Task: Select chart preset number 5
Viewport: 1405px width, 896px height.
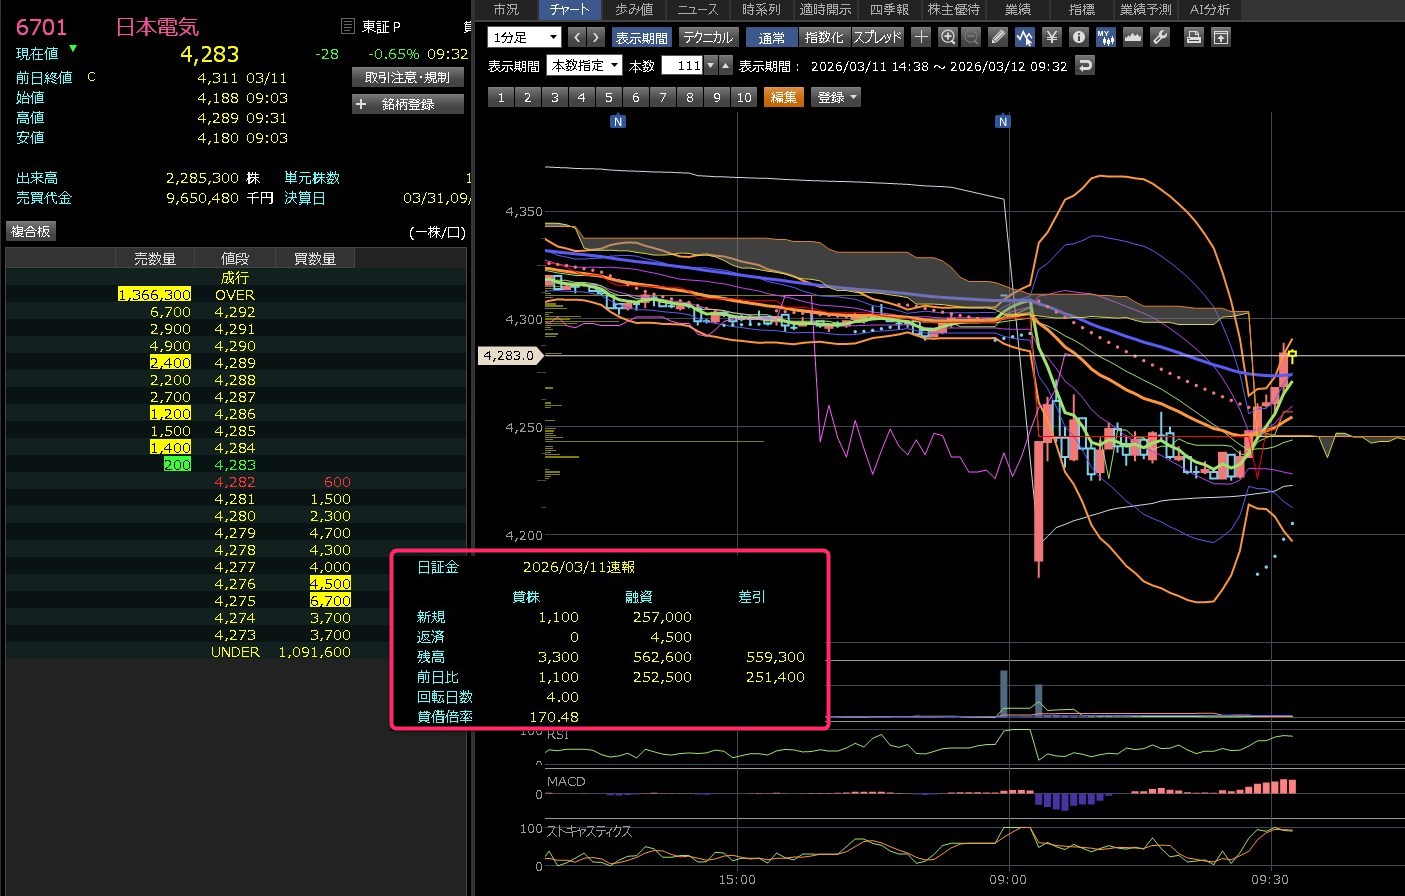Action: [x=608, y=97]
